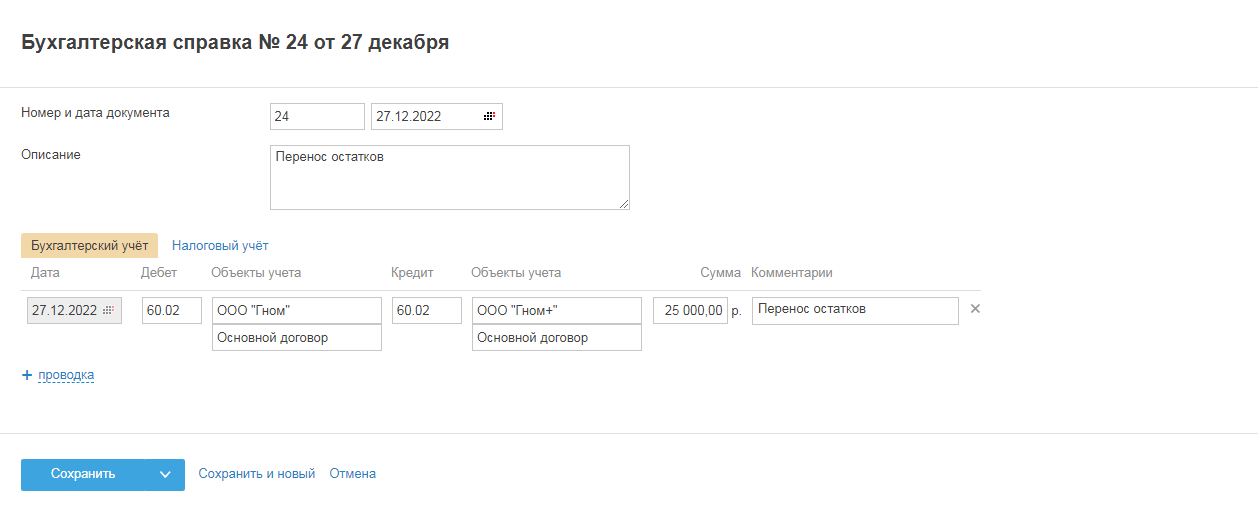Click the Отмена link
Image resolution: width=1258 pixels, height=516 pixels.
point(352,474)
